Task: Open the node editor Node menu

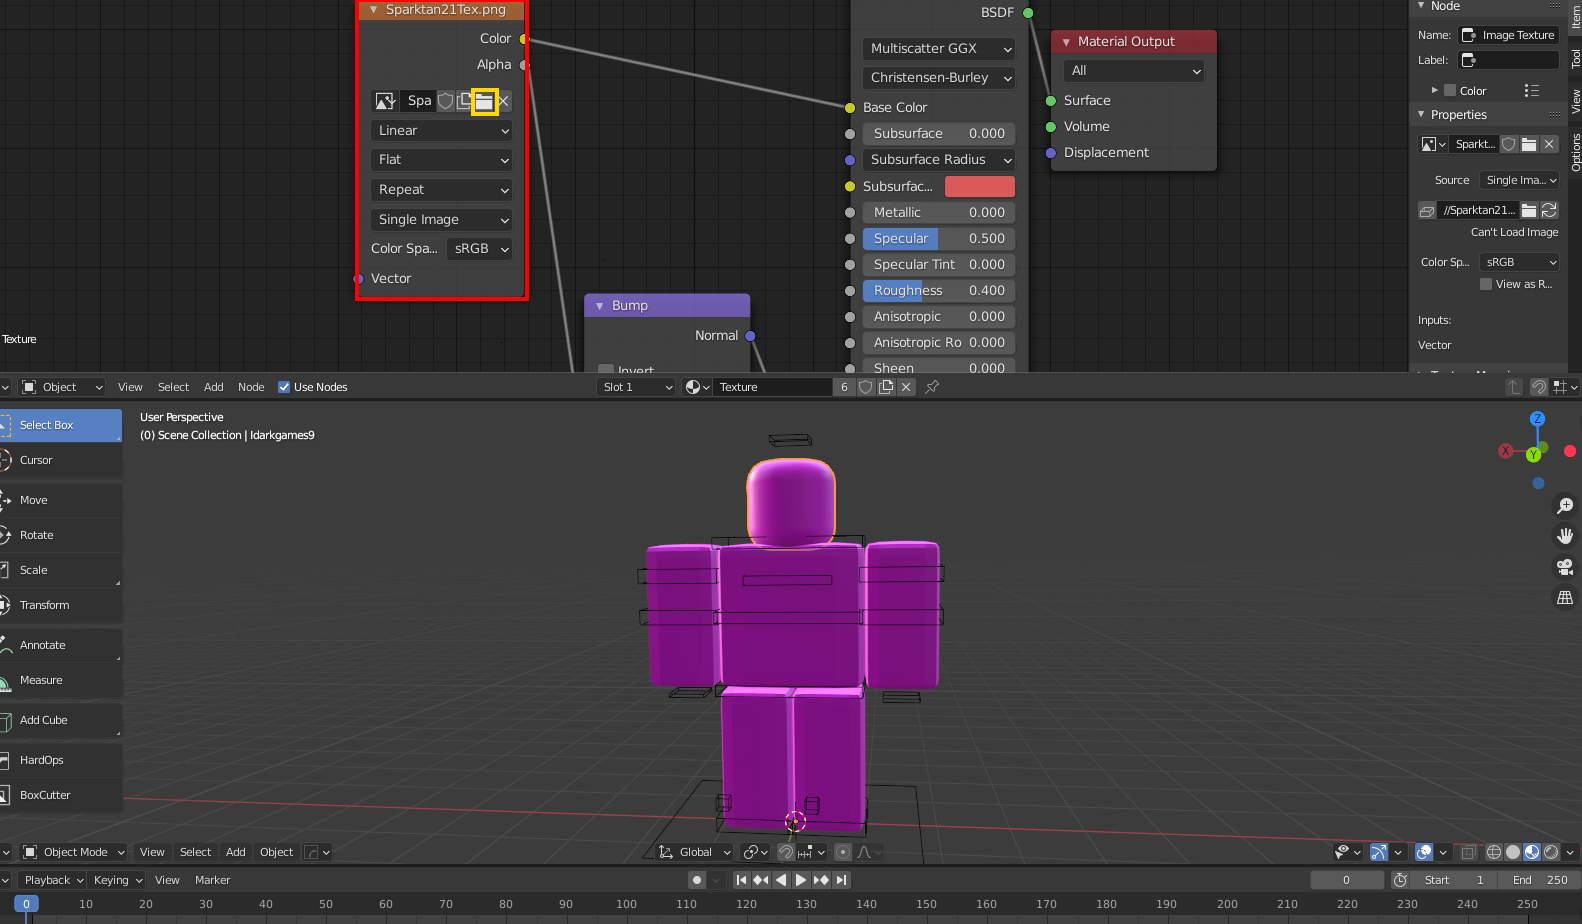Action: 251,387
